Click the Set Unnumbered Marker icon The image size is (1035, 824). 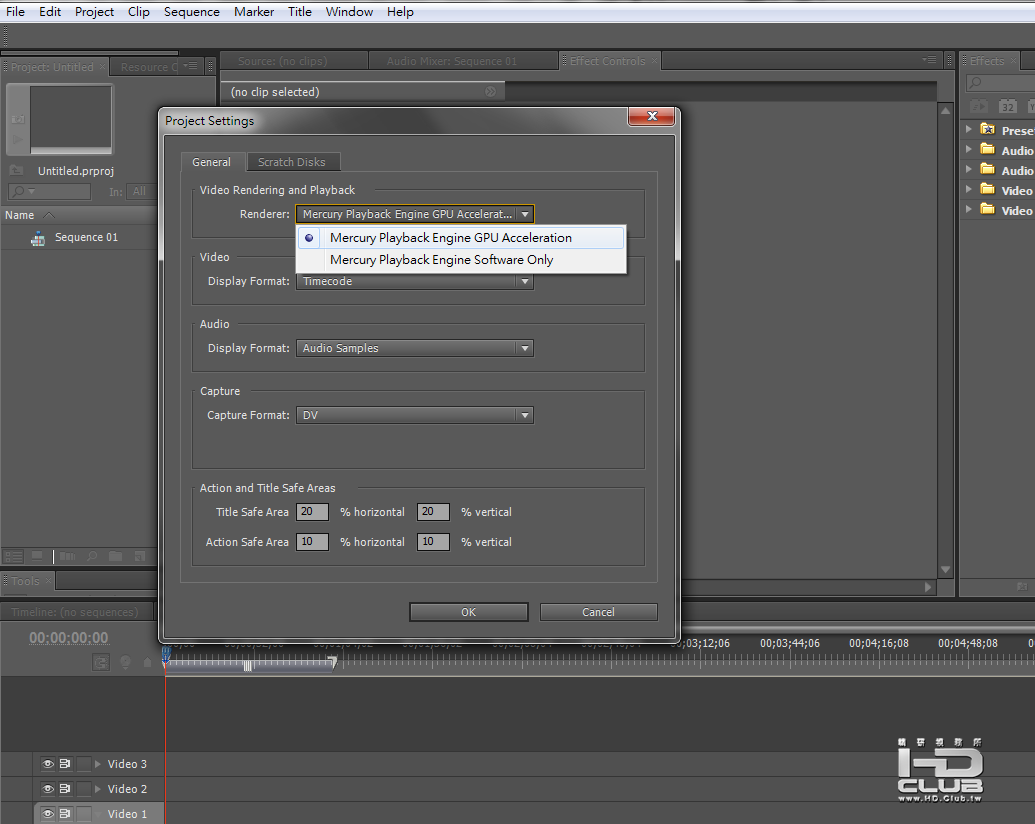click(x=147, y=662)
